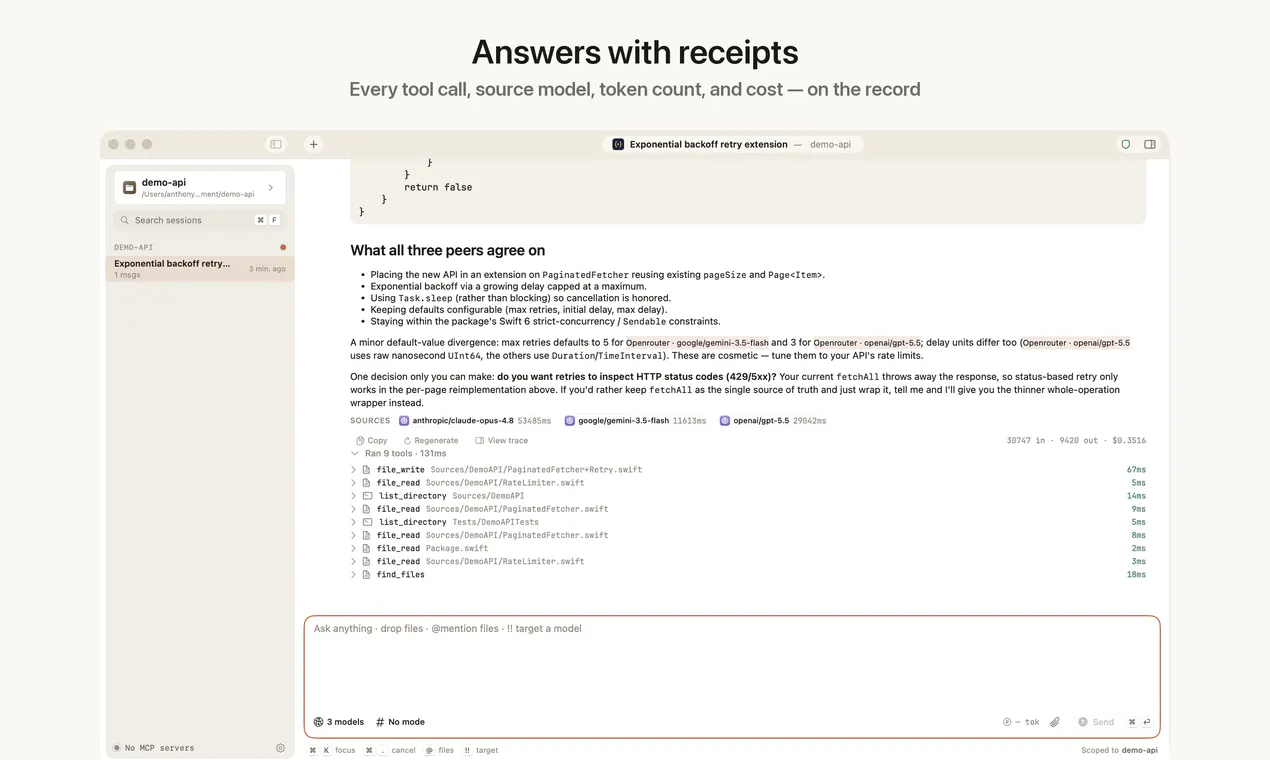Expand the list_directory Tests/DemoAPITests row

coord(748,521)
